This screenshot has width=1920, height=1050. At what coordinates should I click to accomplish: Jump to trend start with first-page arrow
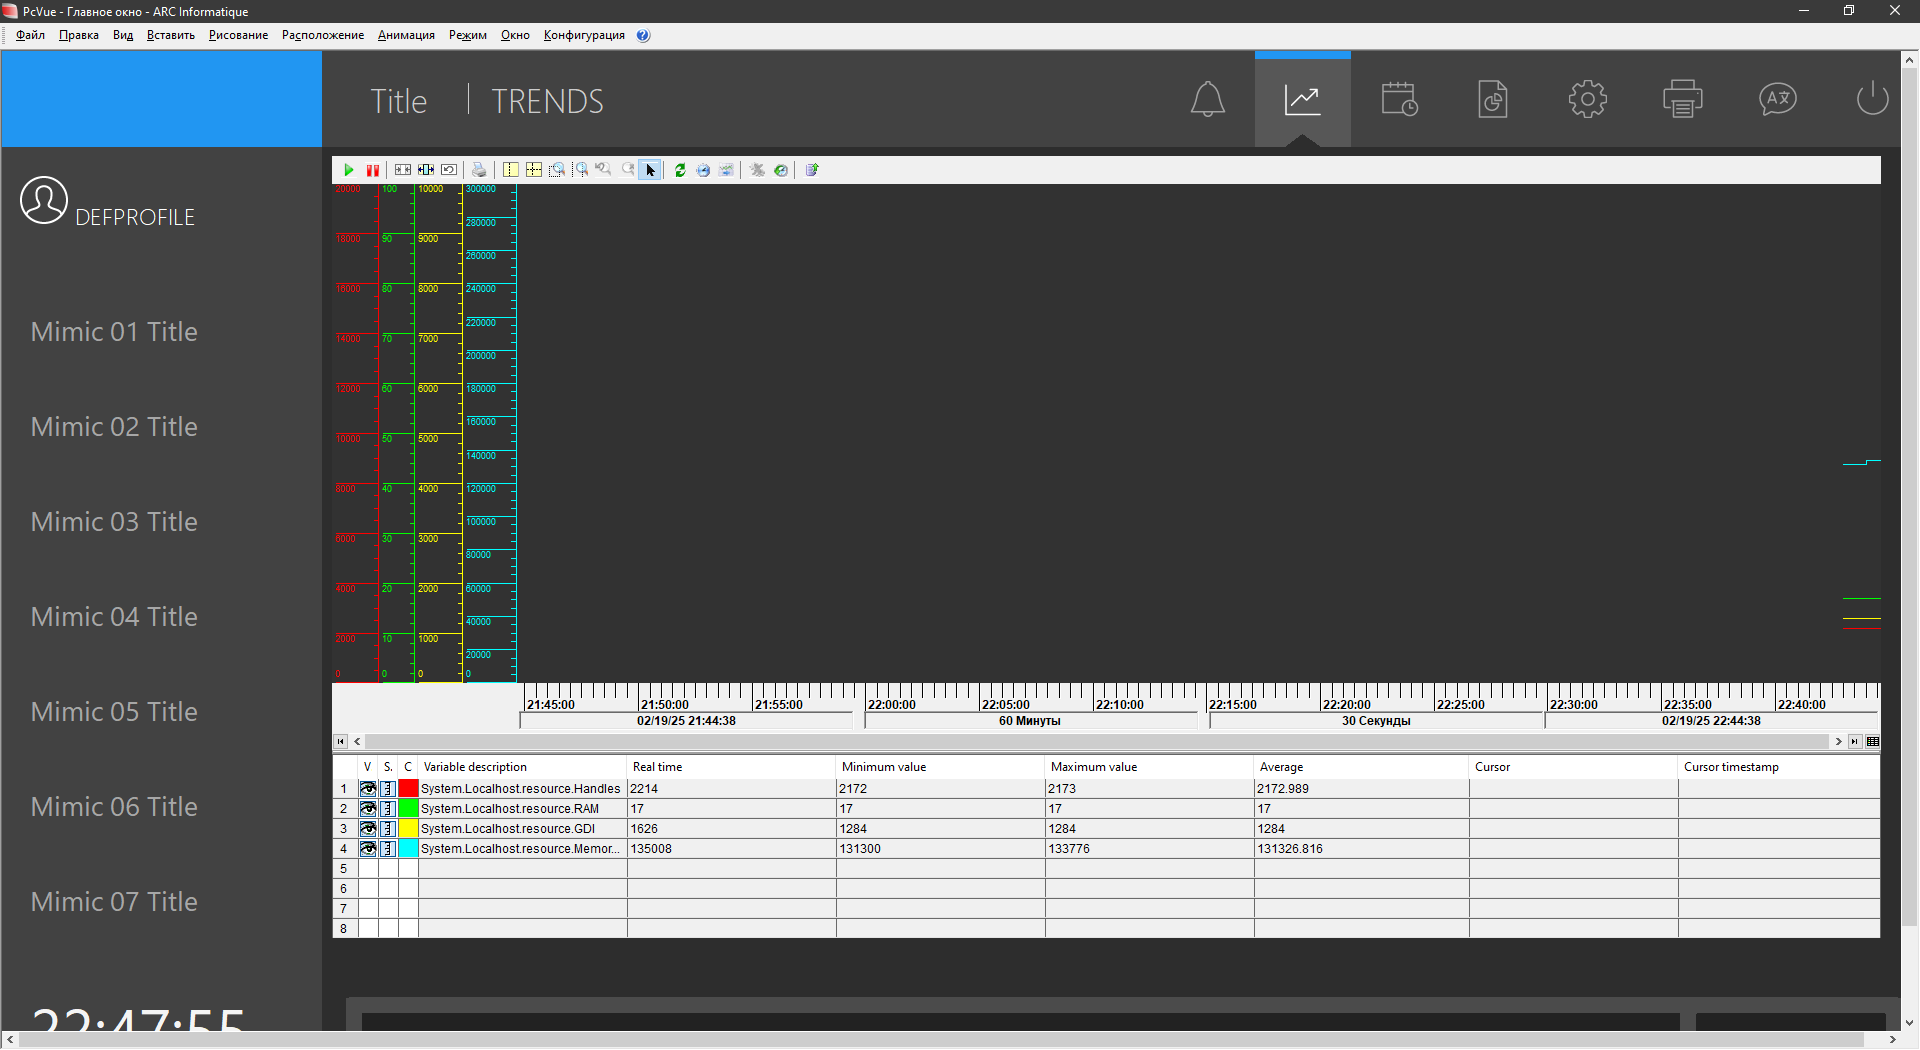tap(340, 741)
